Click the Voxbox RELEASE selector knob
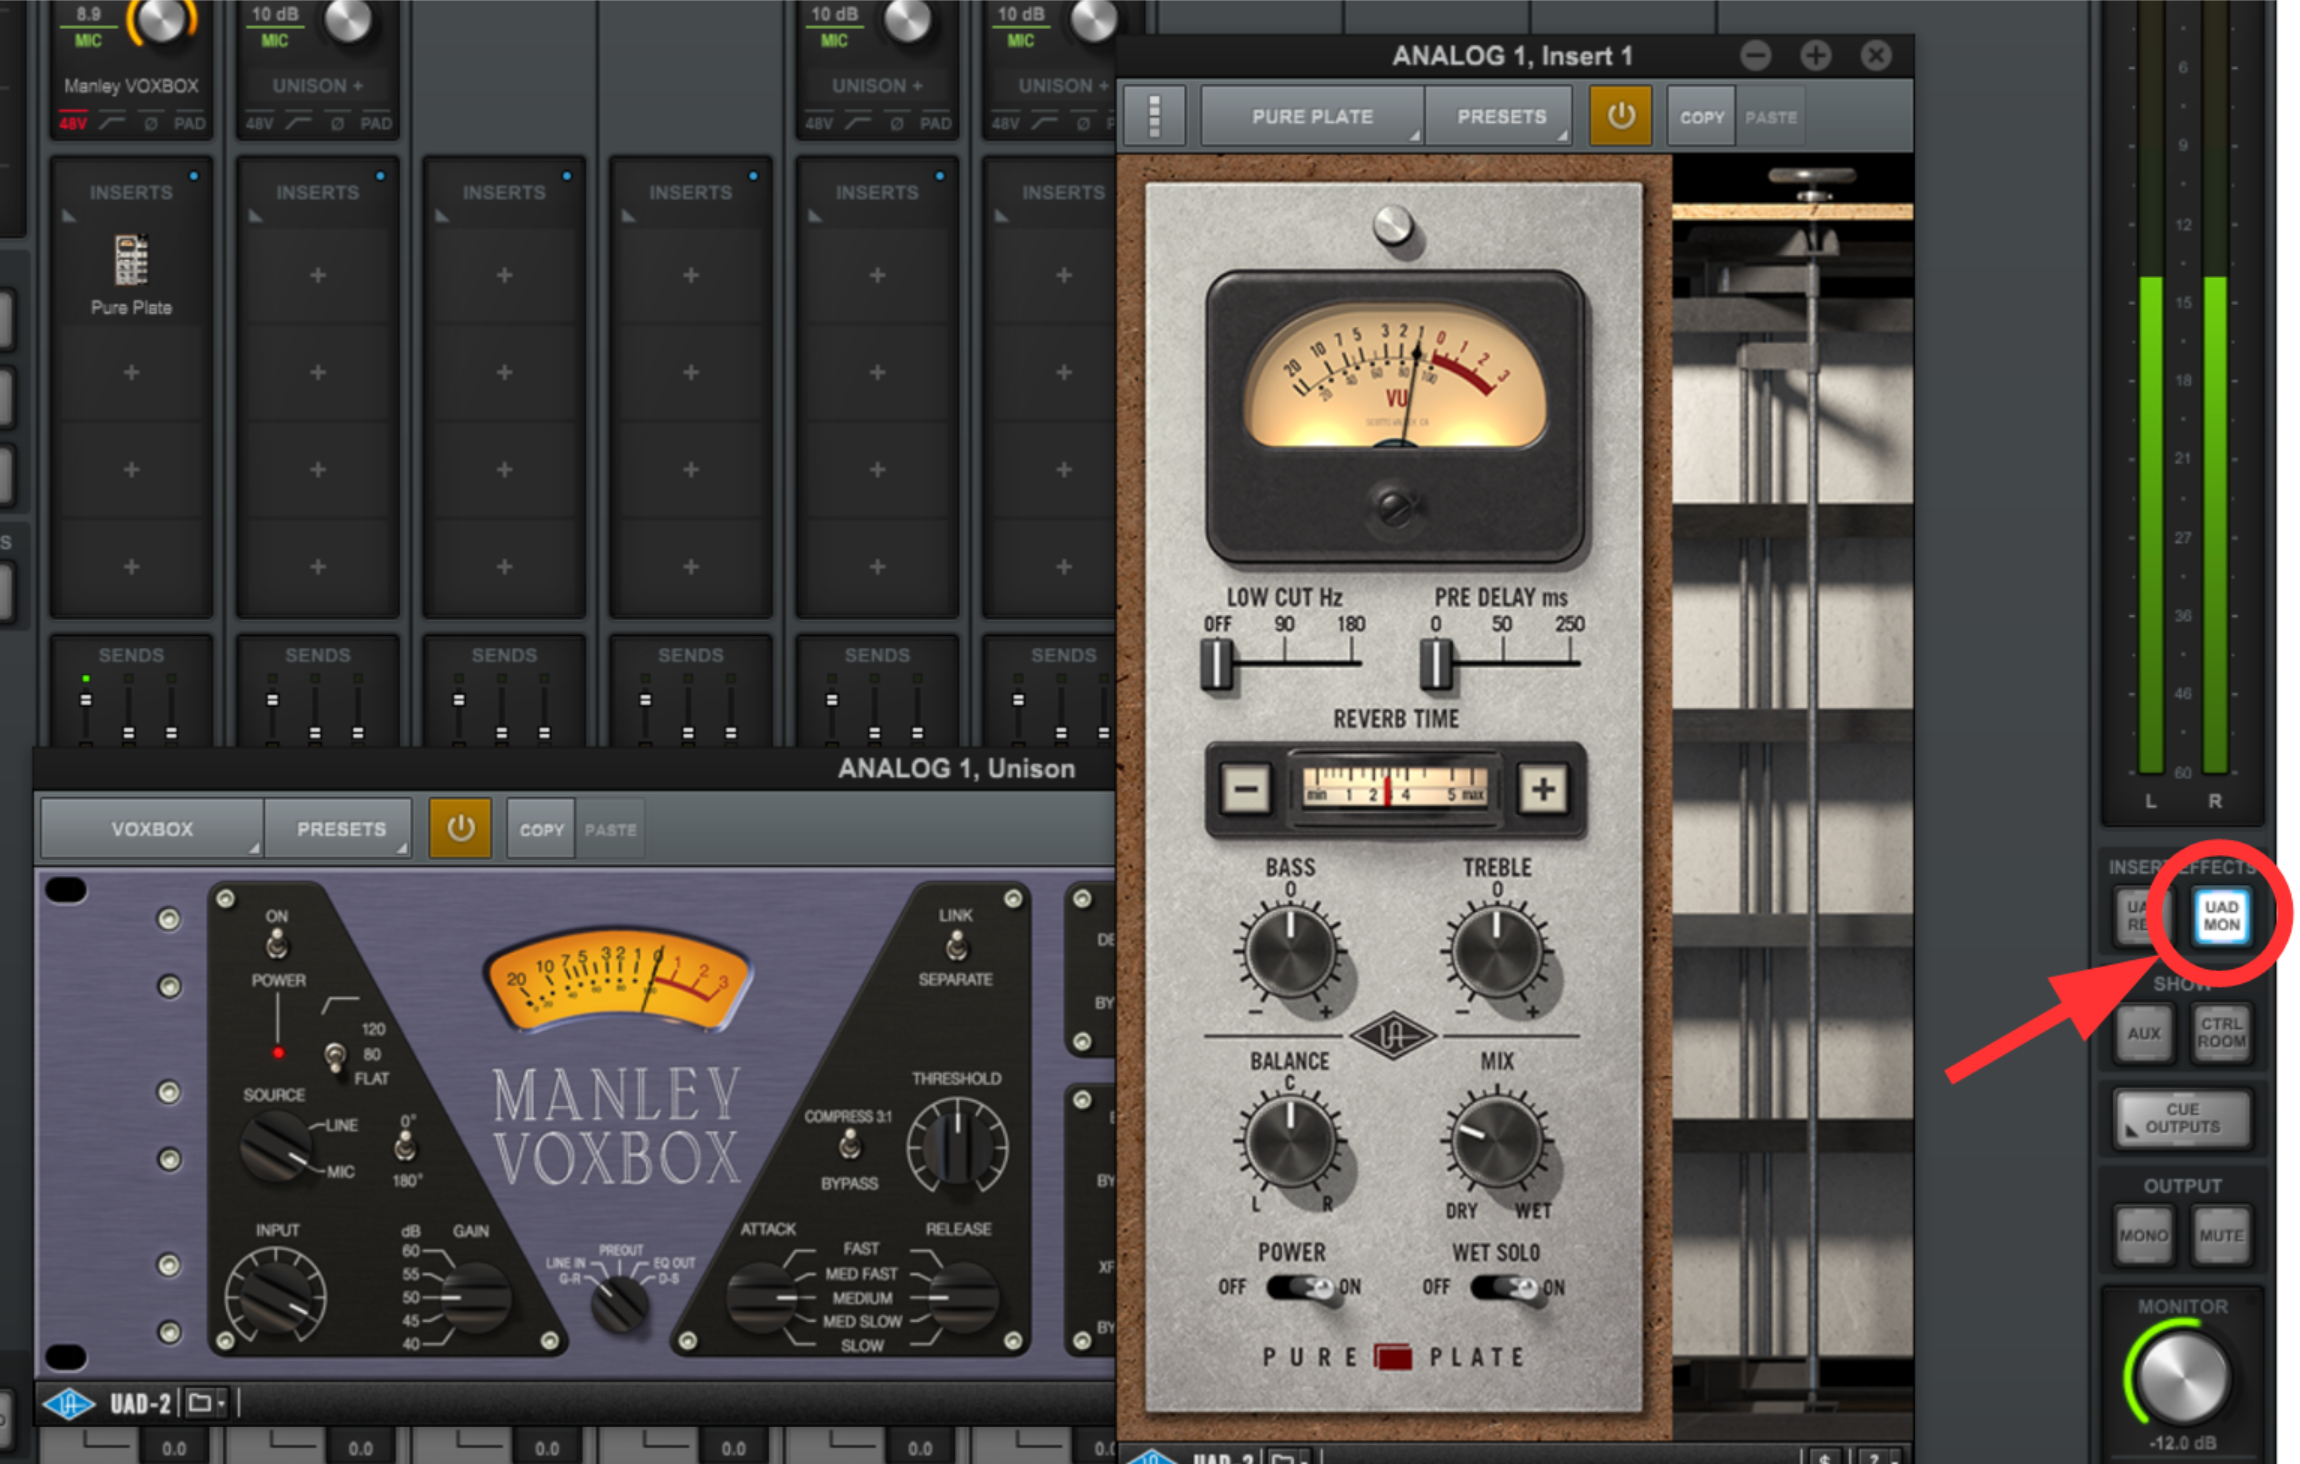The height and width of the screenshot is (1464, 2300). (962, 1298)
